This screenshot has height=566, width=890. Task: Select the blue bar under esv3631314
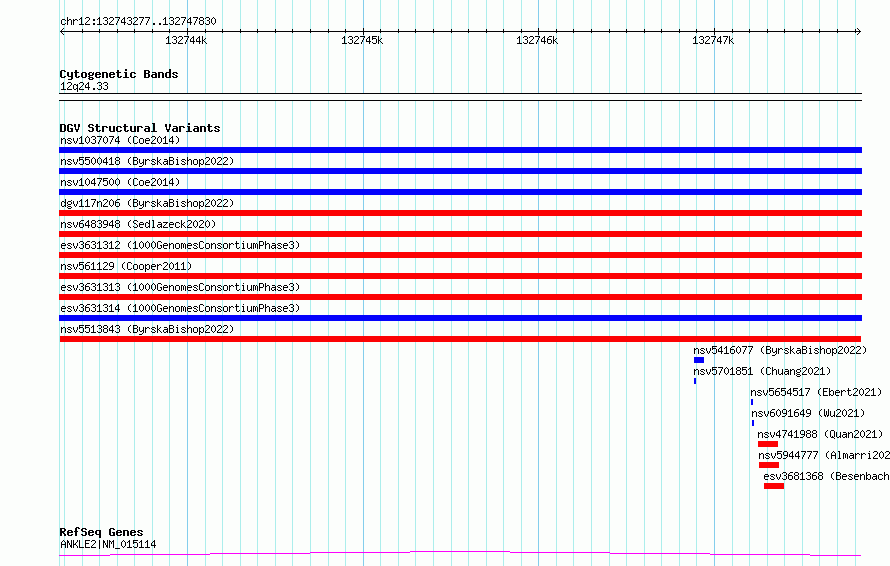coord(460,318)
